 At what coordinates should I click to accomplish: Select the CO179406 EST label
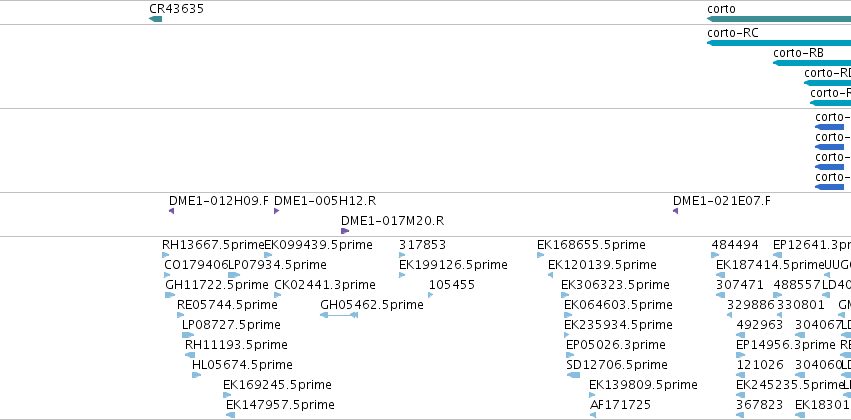(x=196, y=265)
